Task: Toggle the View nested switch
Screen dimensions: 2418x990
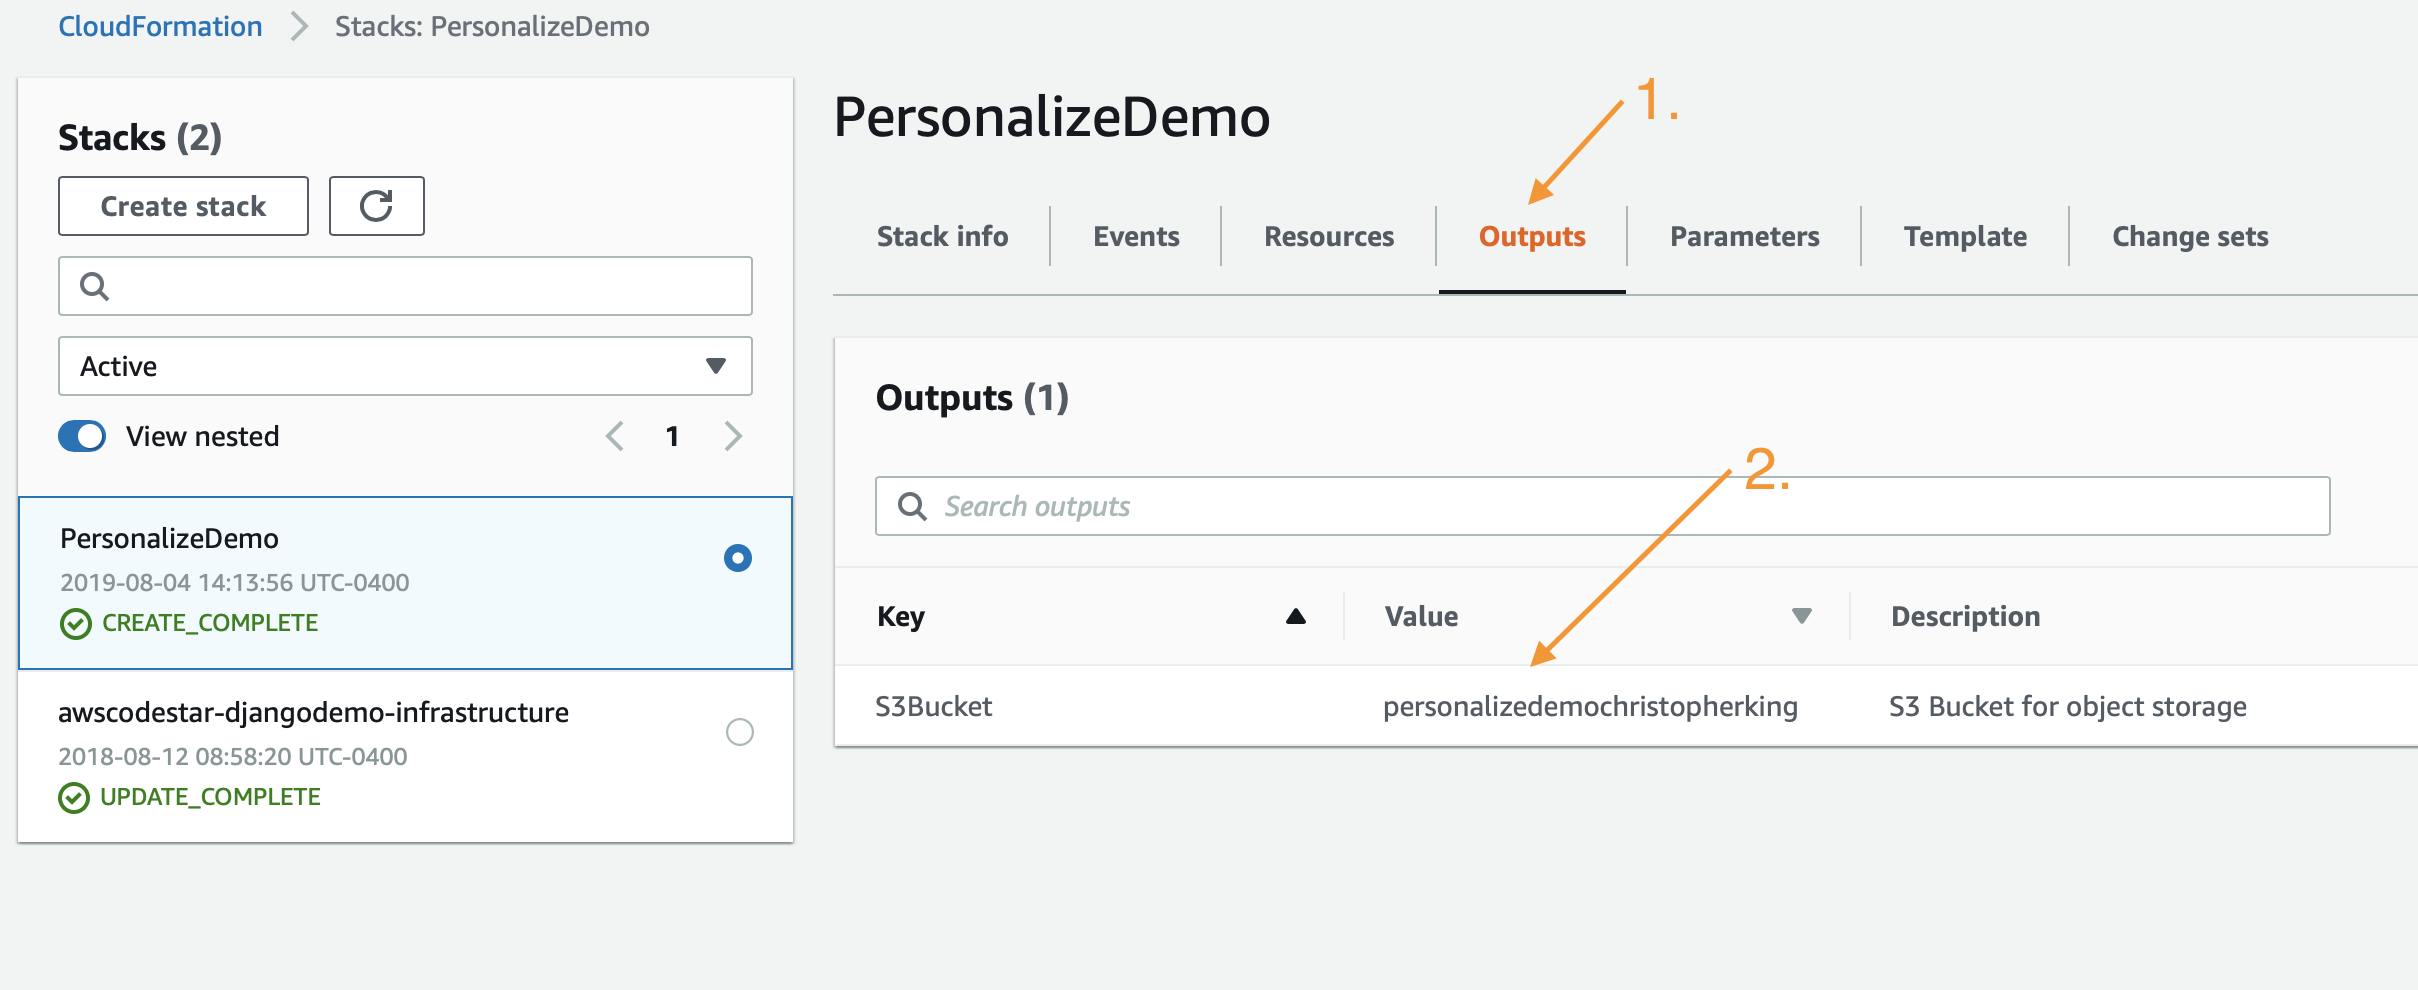Action: (82, 436)
